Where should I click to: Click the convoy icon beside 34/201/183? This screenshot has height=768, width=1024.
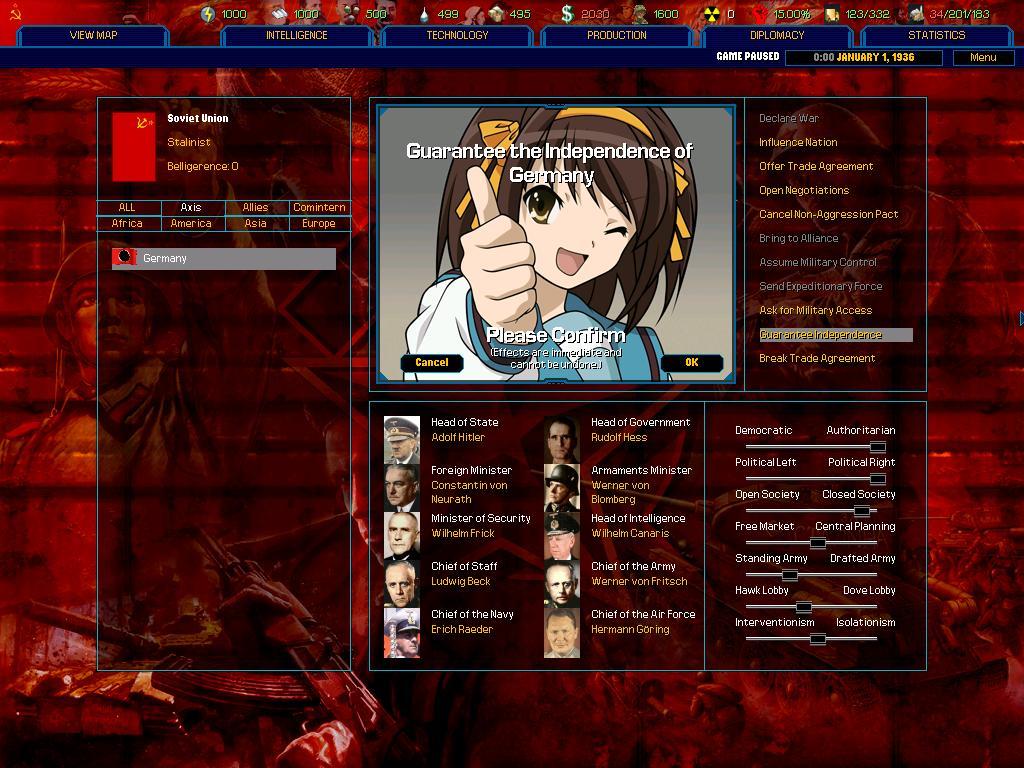pos(917,14)
